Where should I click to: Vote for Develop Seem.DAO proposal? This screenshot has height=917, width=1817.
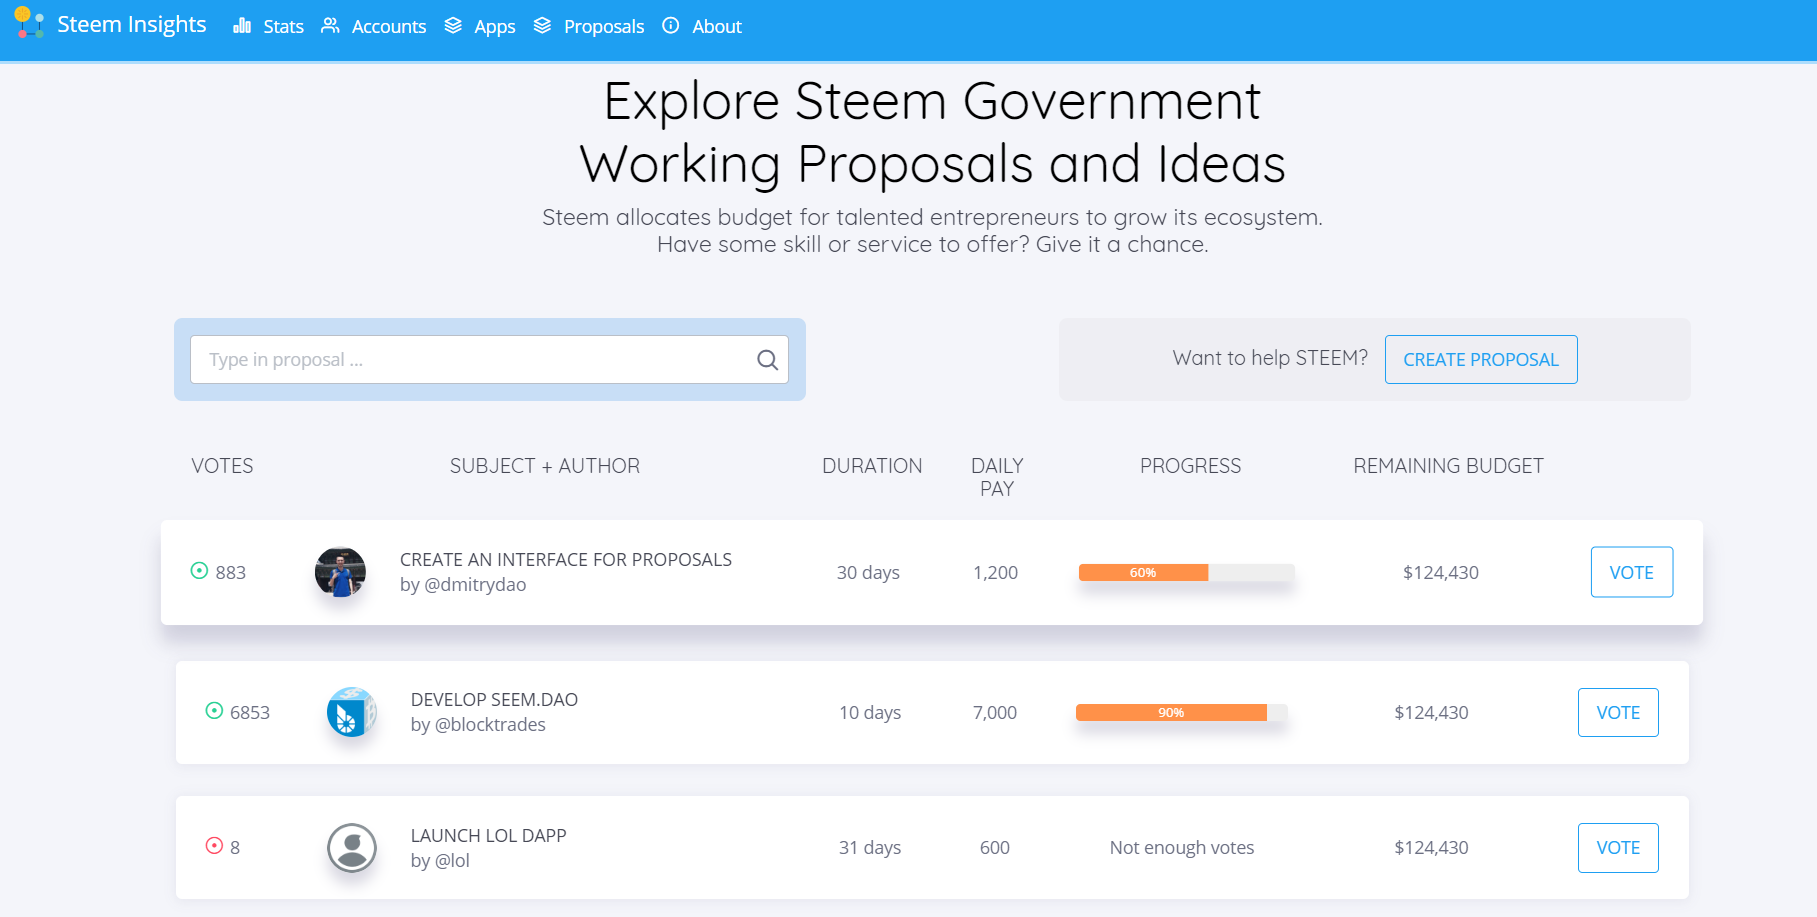pyautogui.click(x=1617, y=712)
